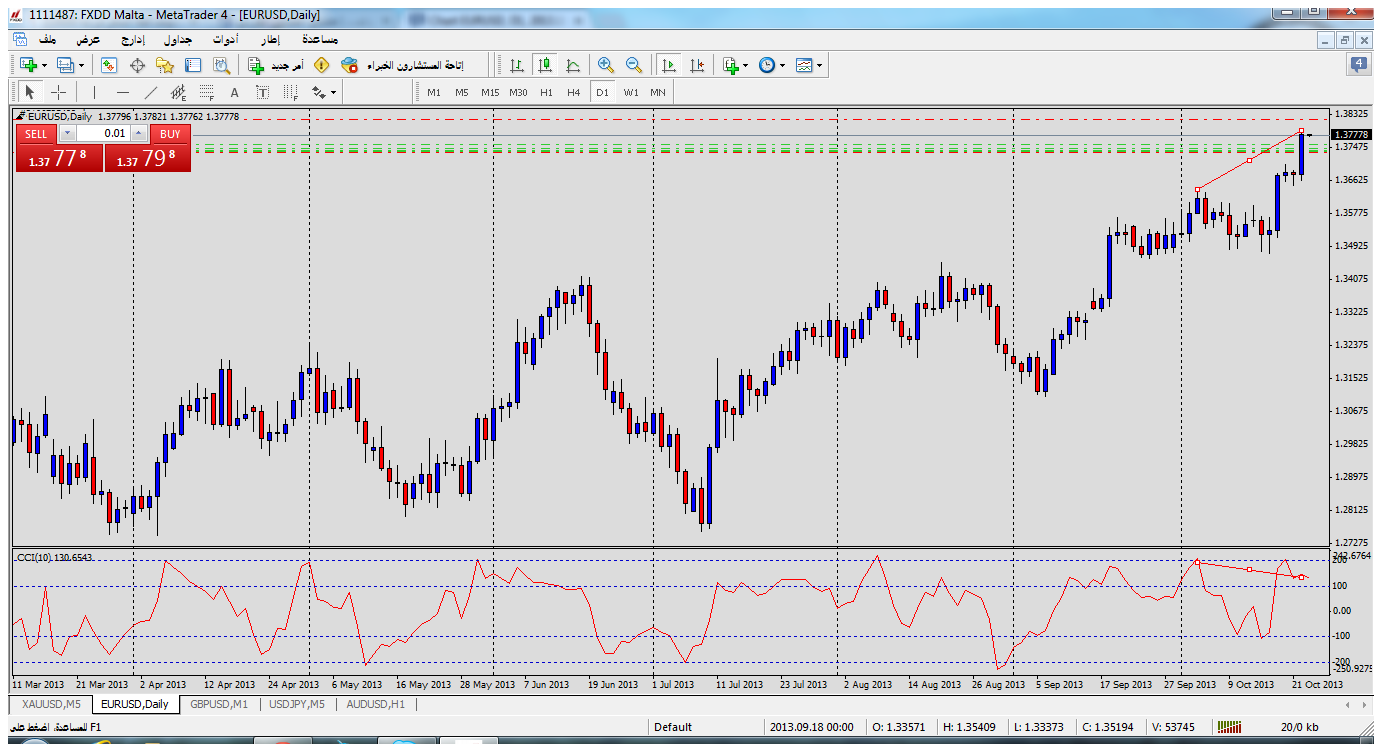Expand the arrows objects dropdown
This screenshot has height=744, width=1382.
334,92
